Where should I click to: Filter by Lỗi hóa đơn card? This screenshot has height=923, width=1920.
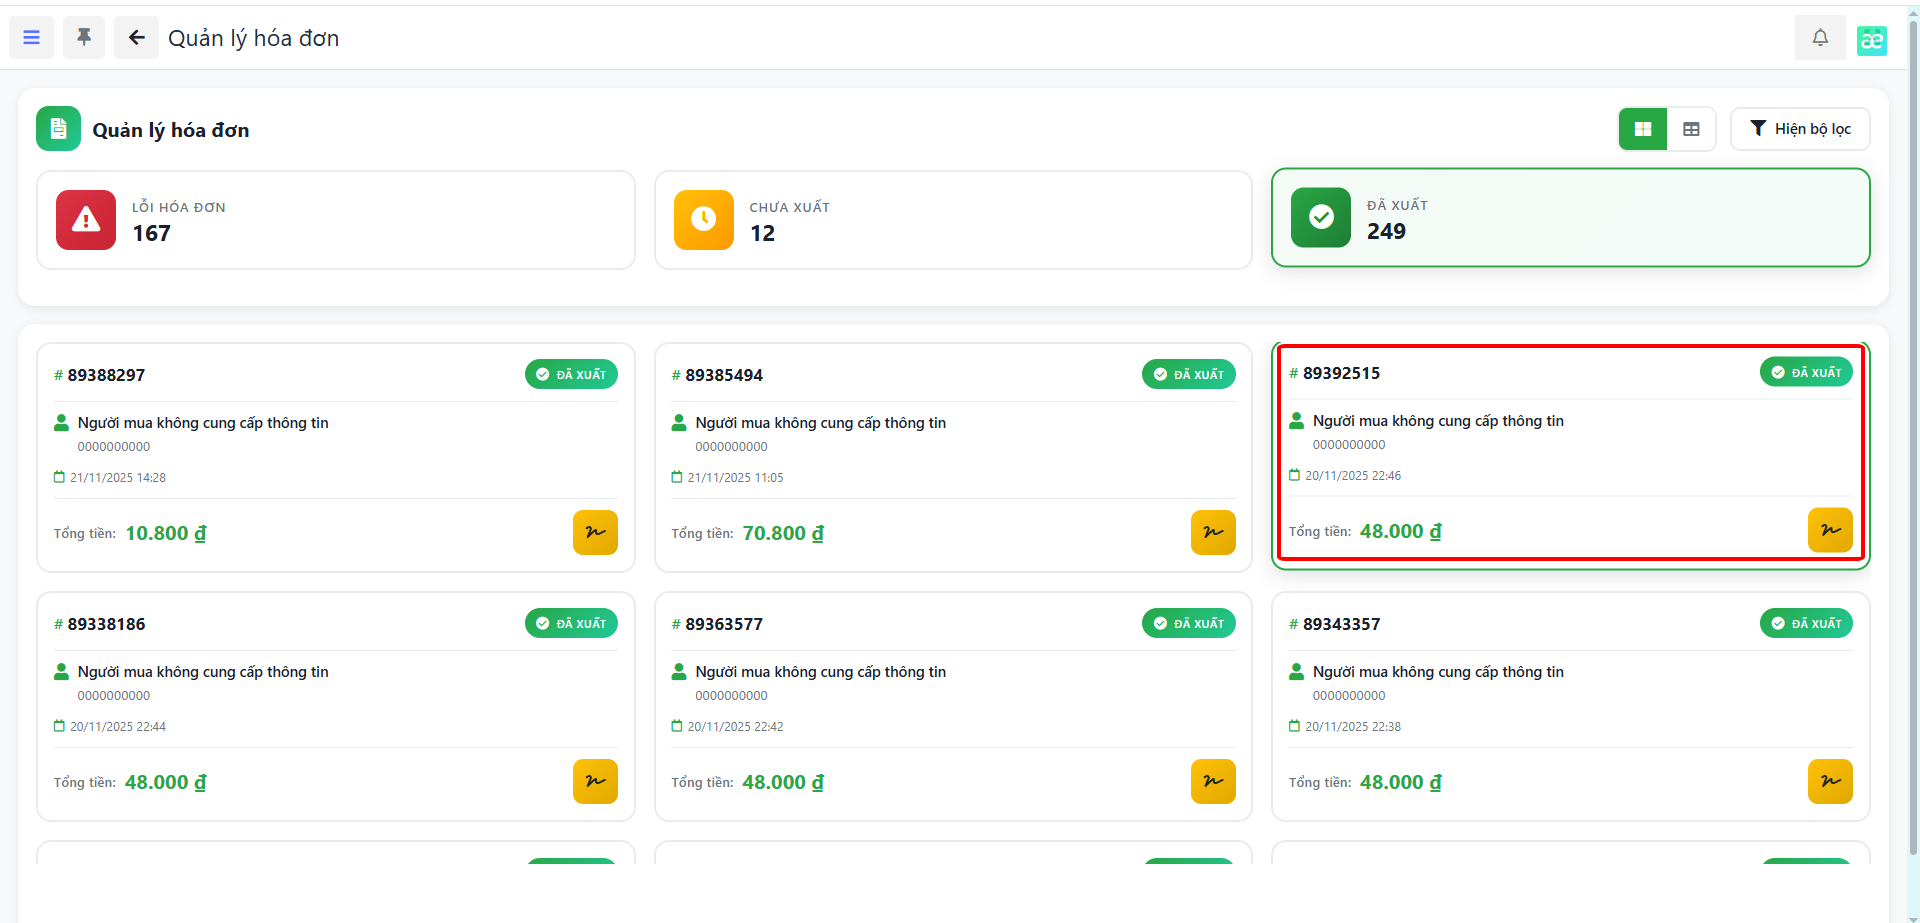tap(336, 220)
